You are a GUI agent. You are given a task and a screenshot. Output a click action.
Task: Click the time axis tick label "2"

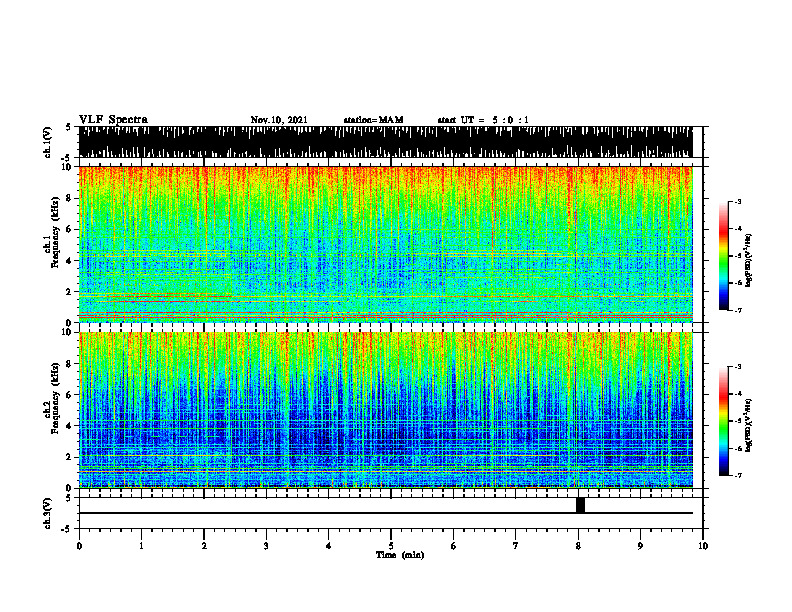204,546
